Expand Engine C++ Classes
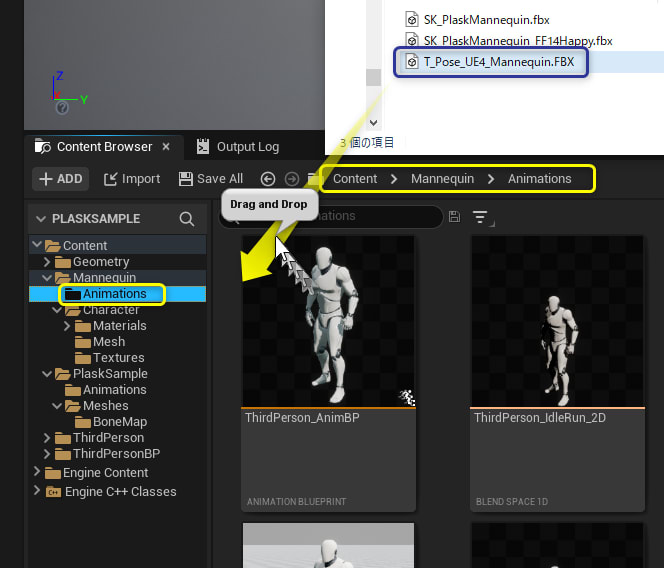 click(37, 490)
